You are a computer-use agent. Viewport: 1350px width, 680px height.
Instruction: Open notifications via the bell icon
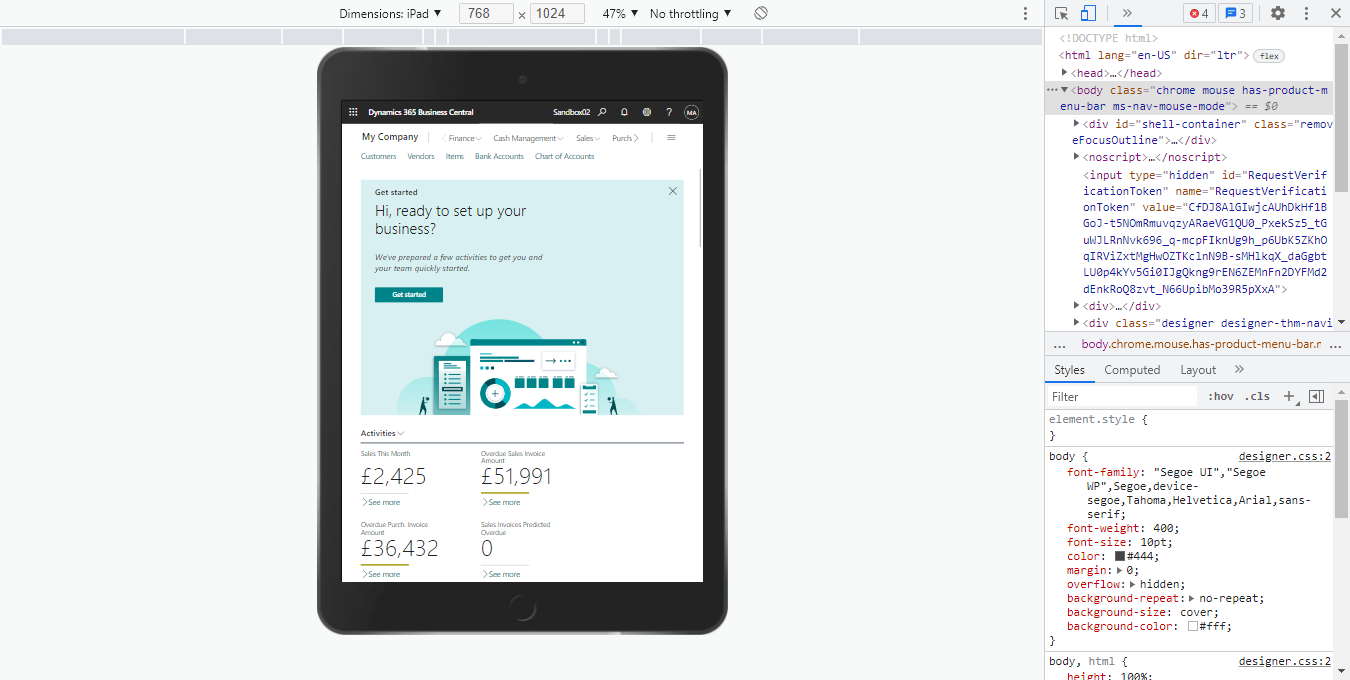point(624,112)
